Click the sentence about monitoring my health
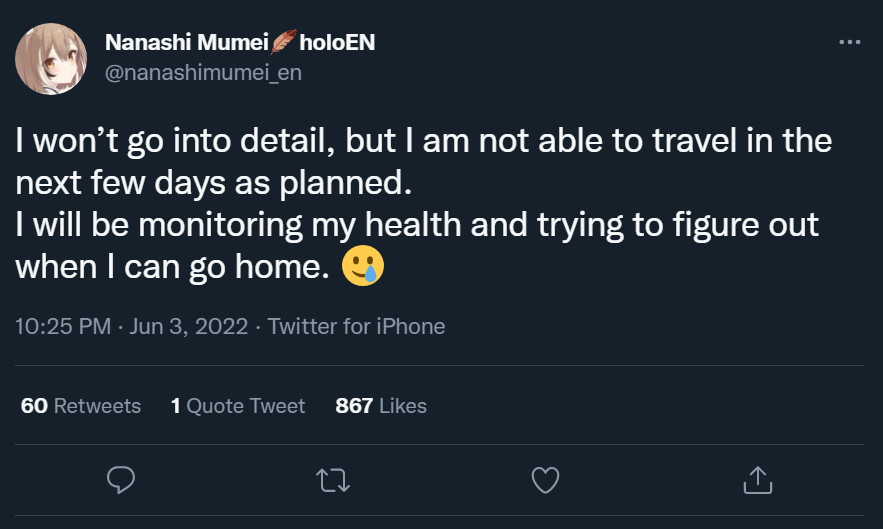This screenshot has height=529, width=883. (x=416, y=225)
